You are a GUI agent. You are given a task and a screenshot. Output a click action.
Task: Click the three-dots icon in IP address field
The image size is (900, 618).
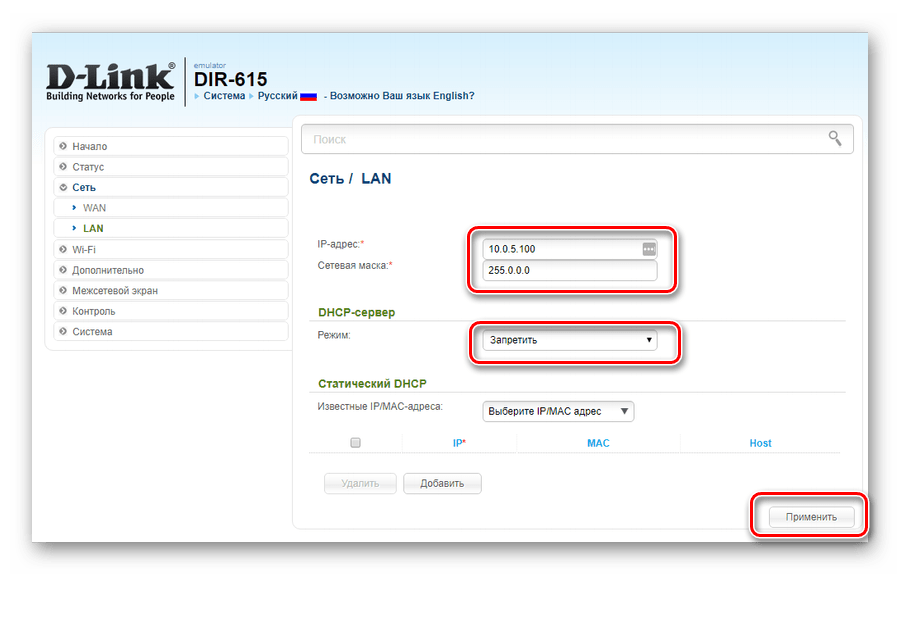click(x=649, y=249)
